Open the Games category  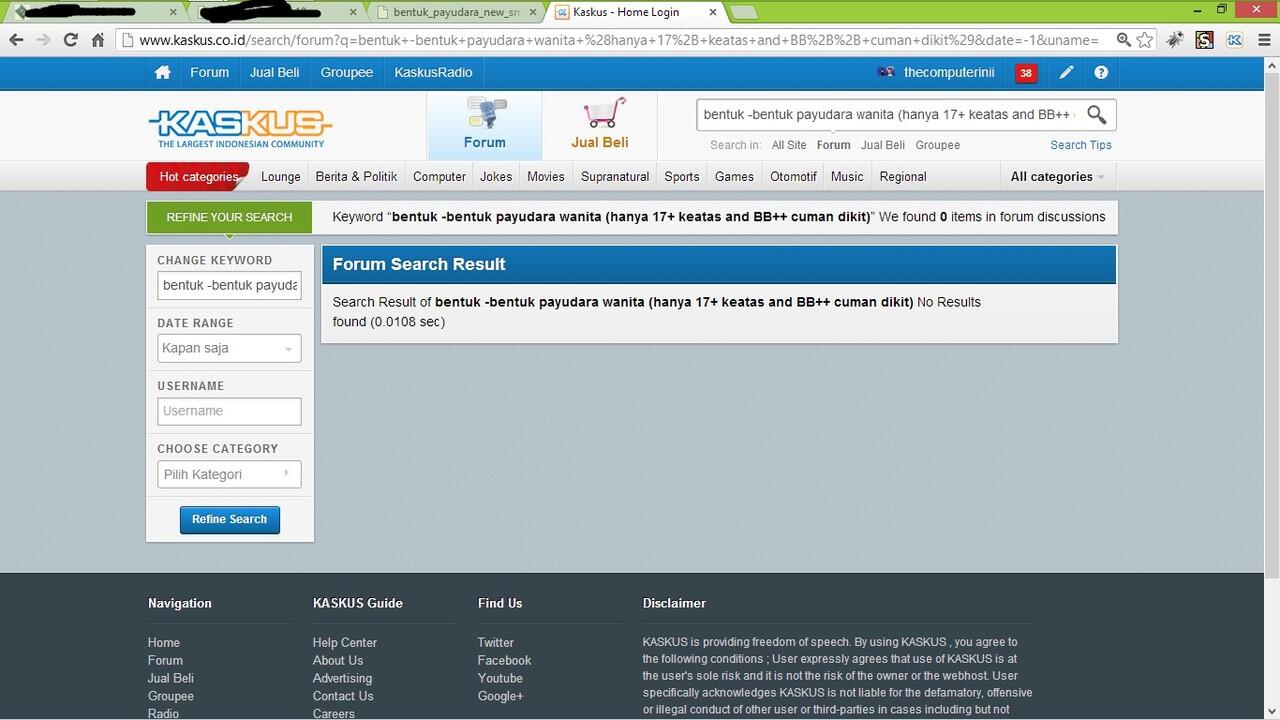point(734,177)
